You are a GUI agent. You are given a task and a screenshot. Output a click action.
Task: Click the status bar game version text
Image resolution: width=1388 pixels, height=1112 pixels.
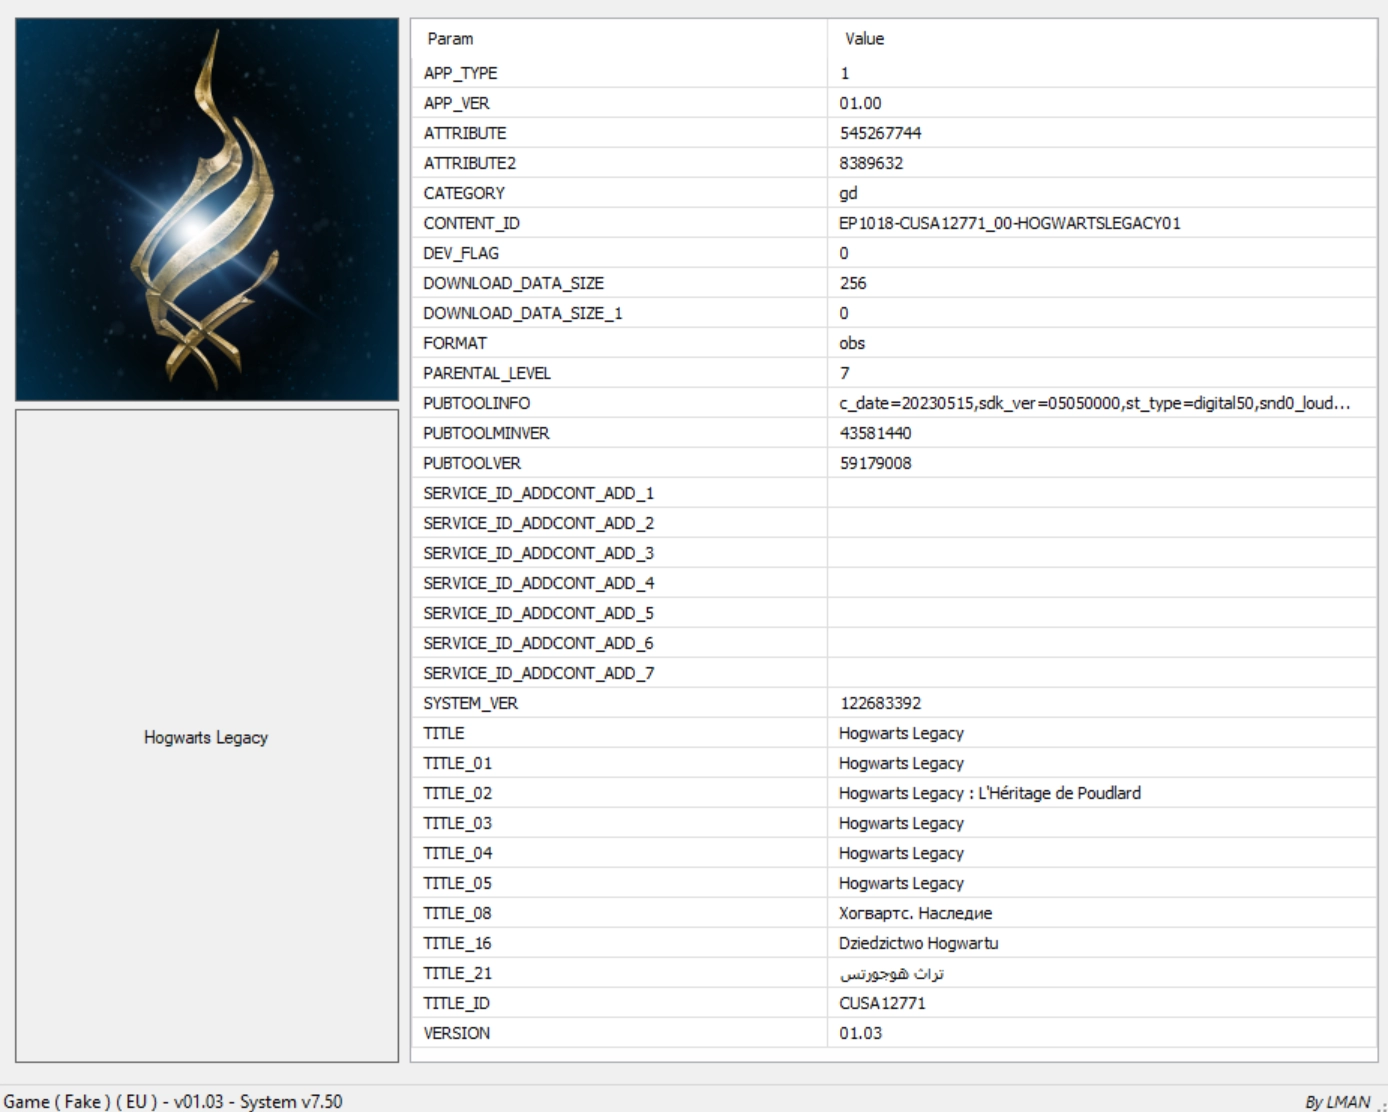pos(173,1101)
